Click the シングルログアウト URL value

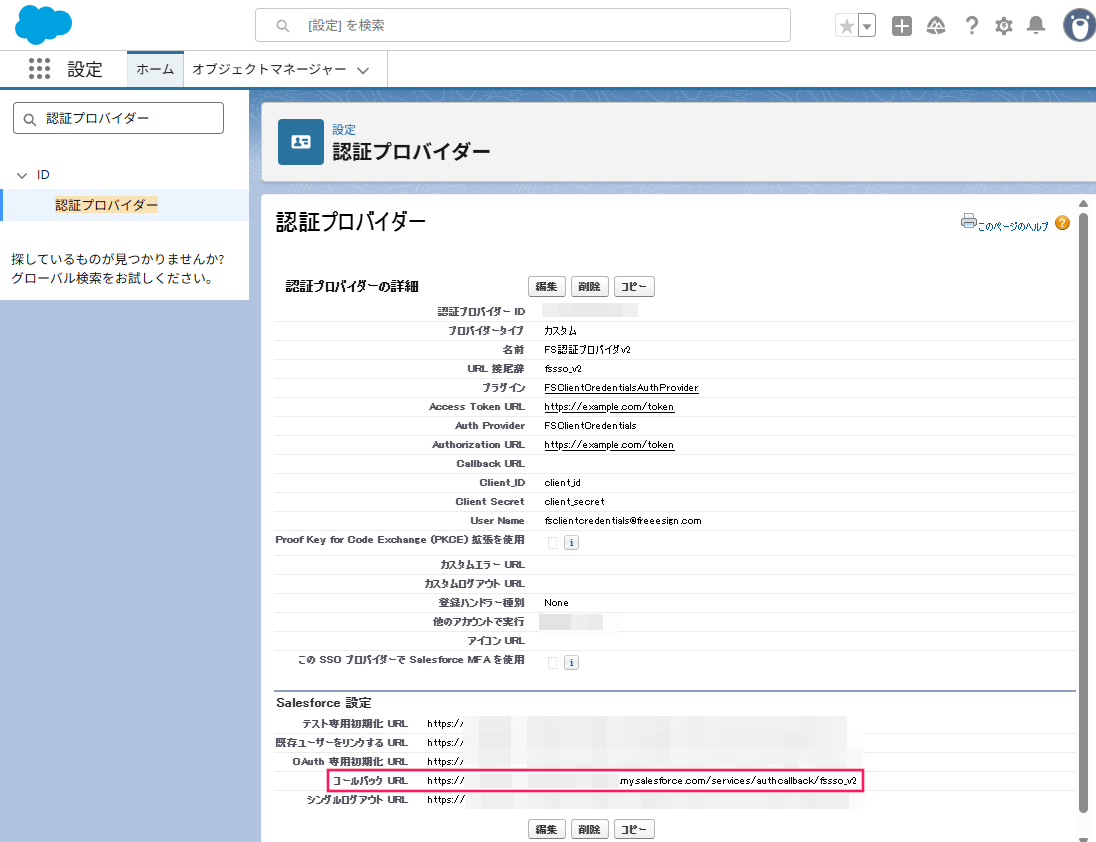[638, 799]
